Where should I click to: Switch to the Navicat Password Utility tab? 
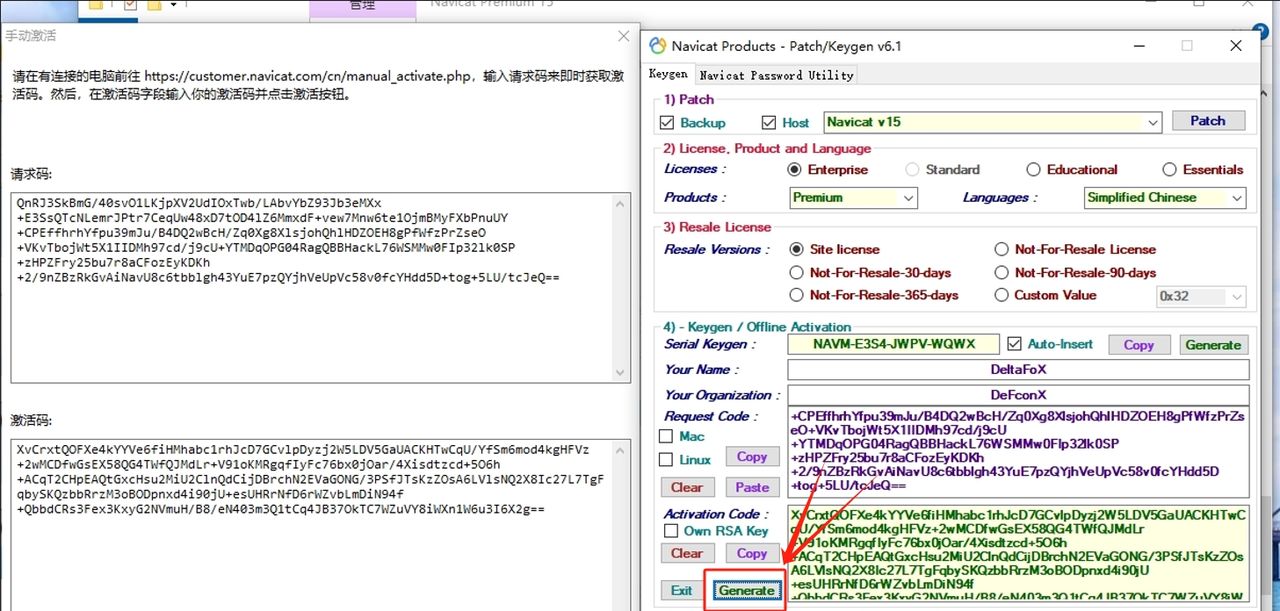click(x=776, y=75)
